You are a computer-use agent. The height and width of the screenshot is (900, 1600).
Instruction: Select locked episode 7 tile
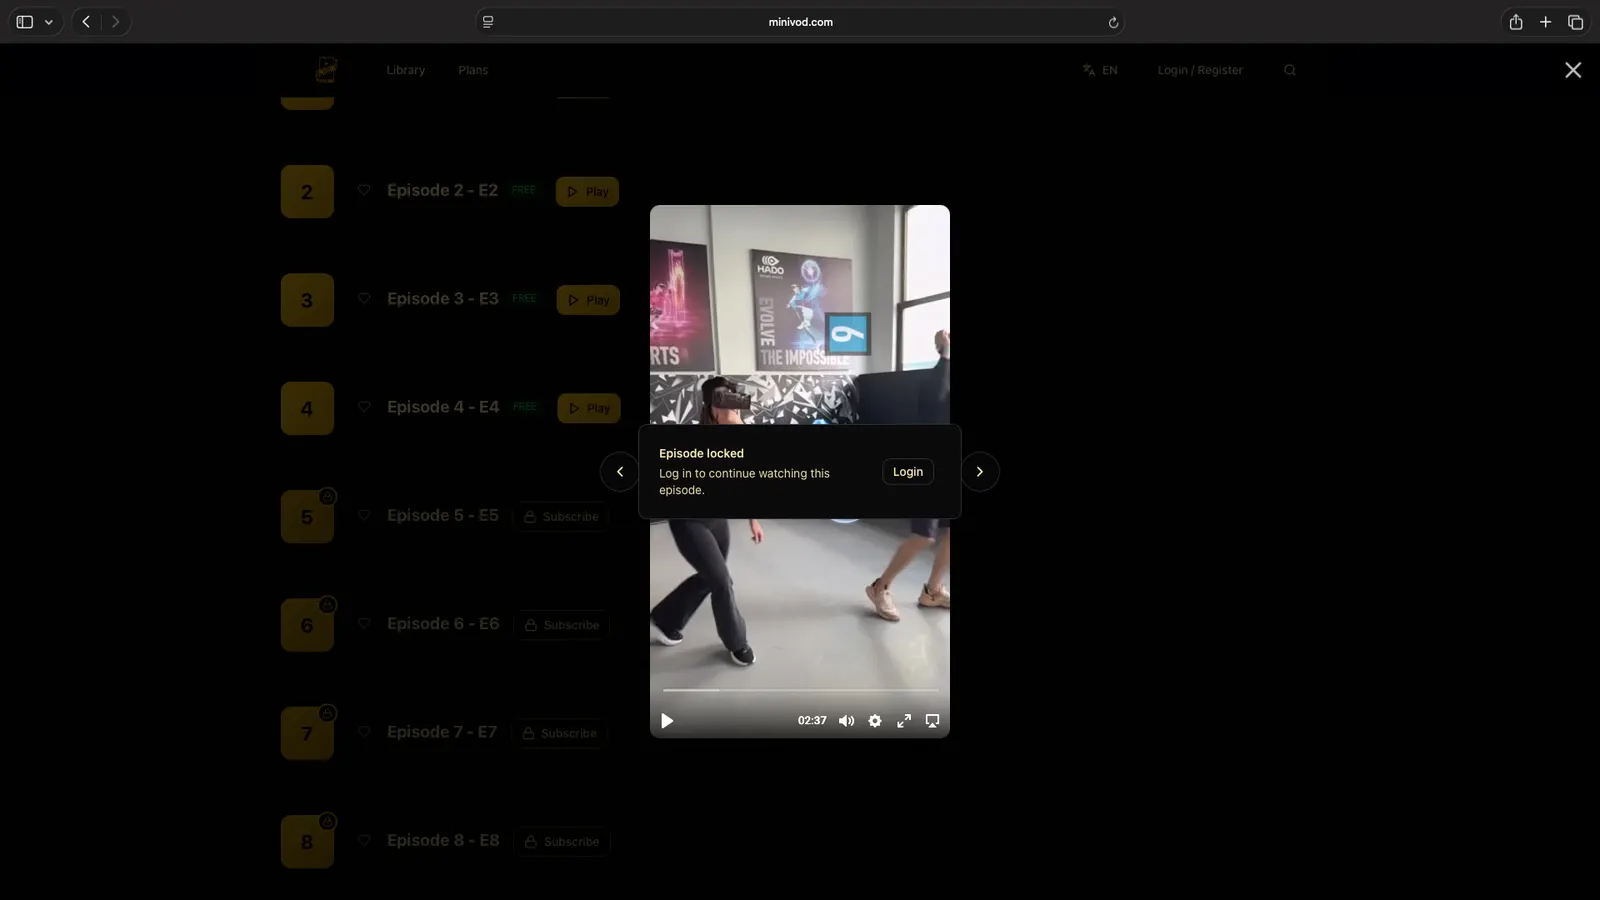click(307, 733)
